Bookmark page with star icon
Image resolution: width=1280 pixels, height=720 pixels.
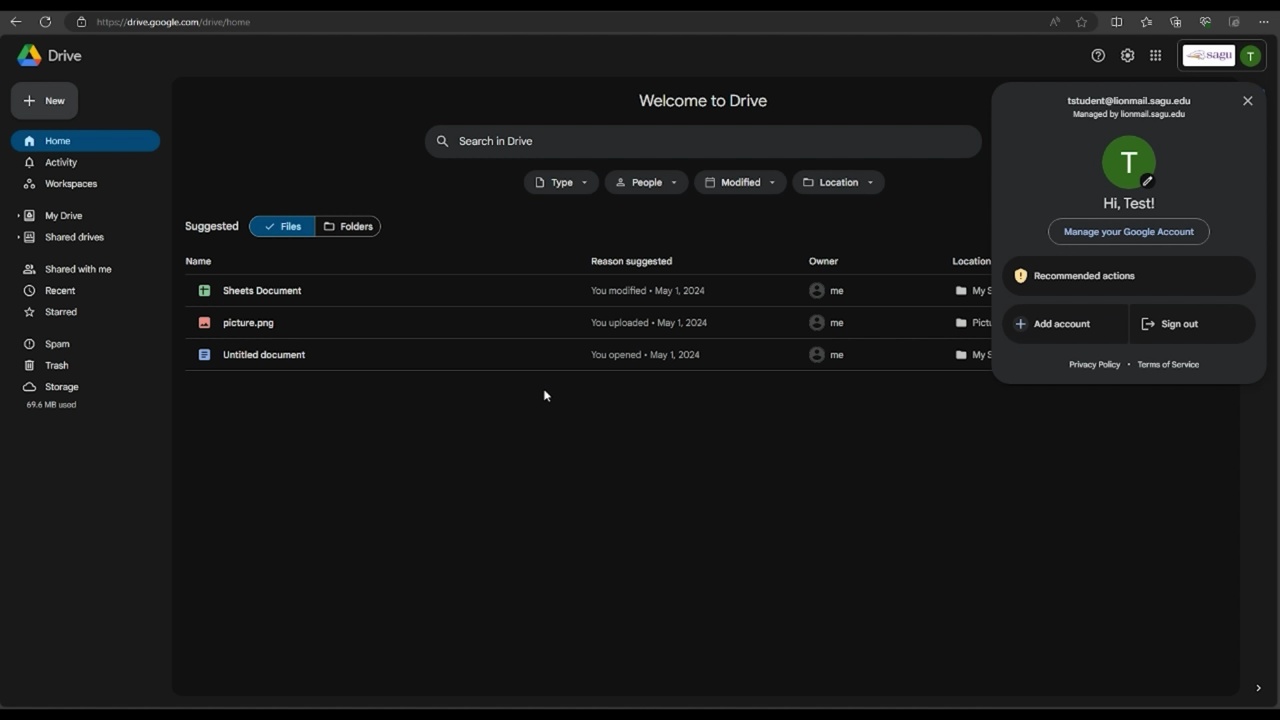point(1081,22)
